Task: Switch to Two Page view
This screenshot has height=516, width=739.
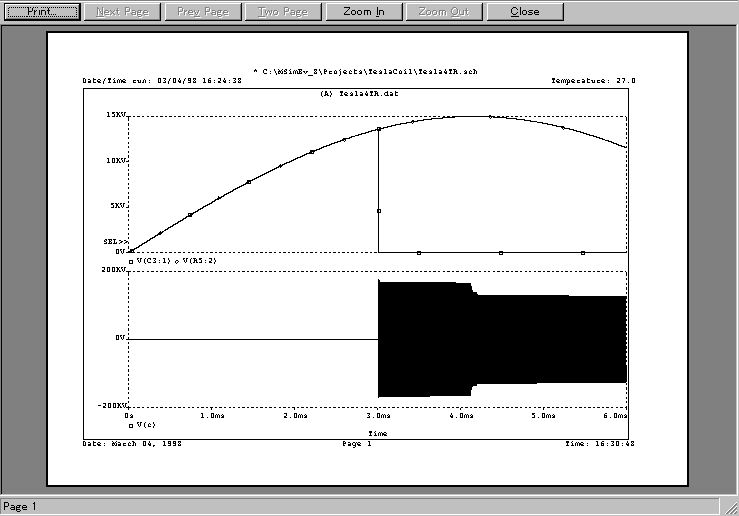Action: point(282,12)
